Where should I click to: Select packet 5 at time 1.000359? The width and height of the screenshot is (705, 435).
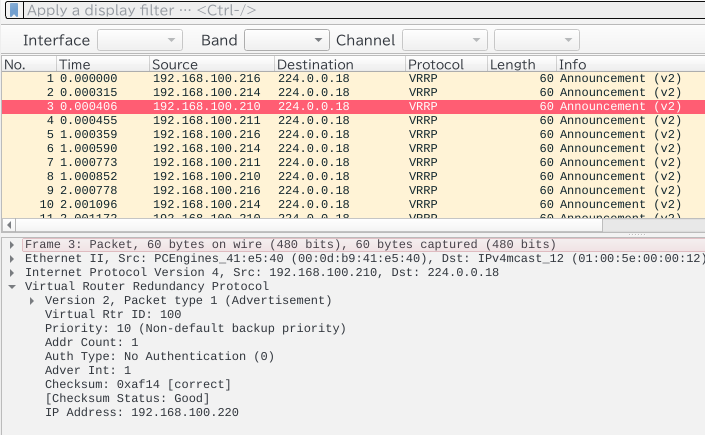pyautogui.click(x=353, y=134)
